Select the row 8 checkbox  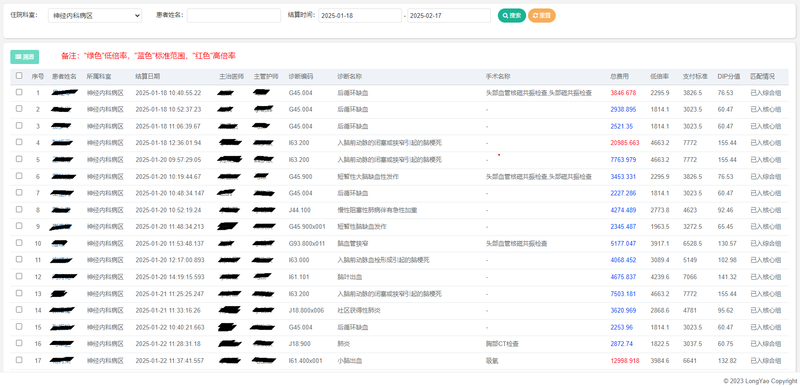pos(19,209)
